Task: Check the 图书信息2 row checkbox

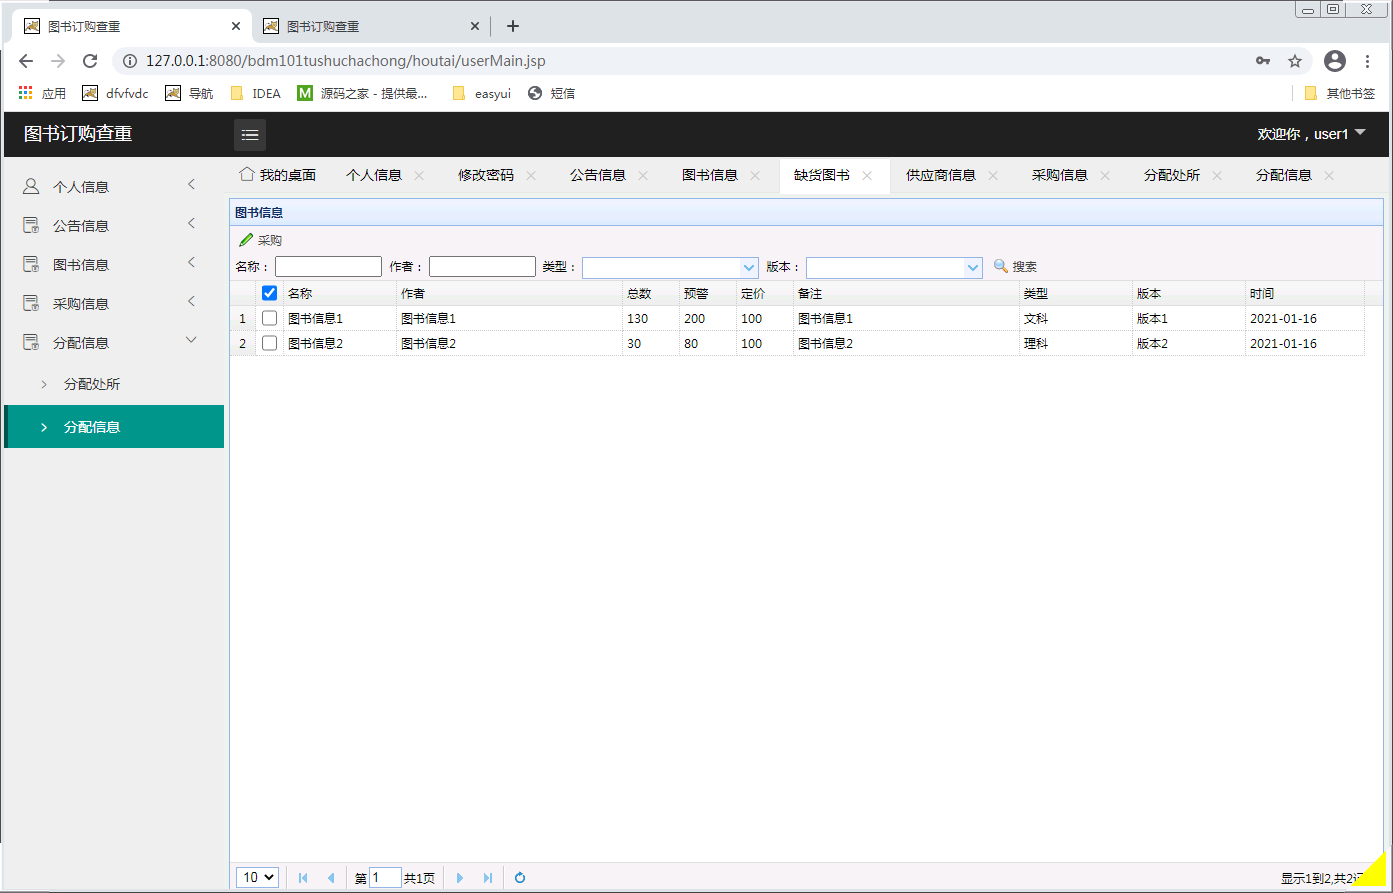Action: (x=269, y=343)
